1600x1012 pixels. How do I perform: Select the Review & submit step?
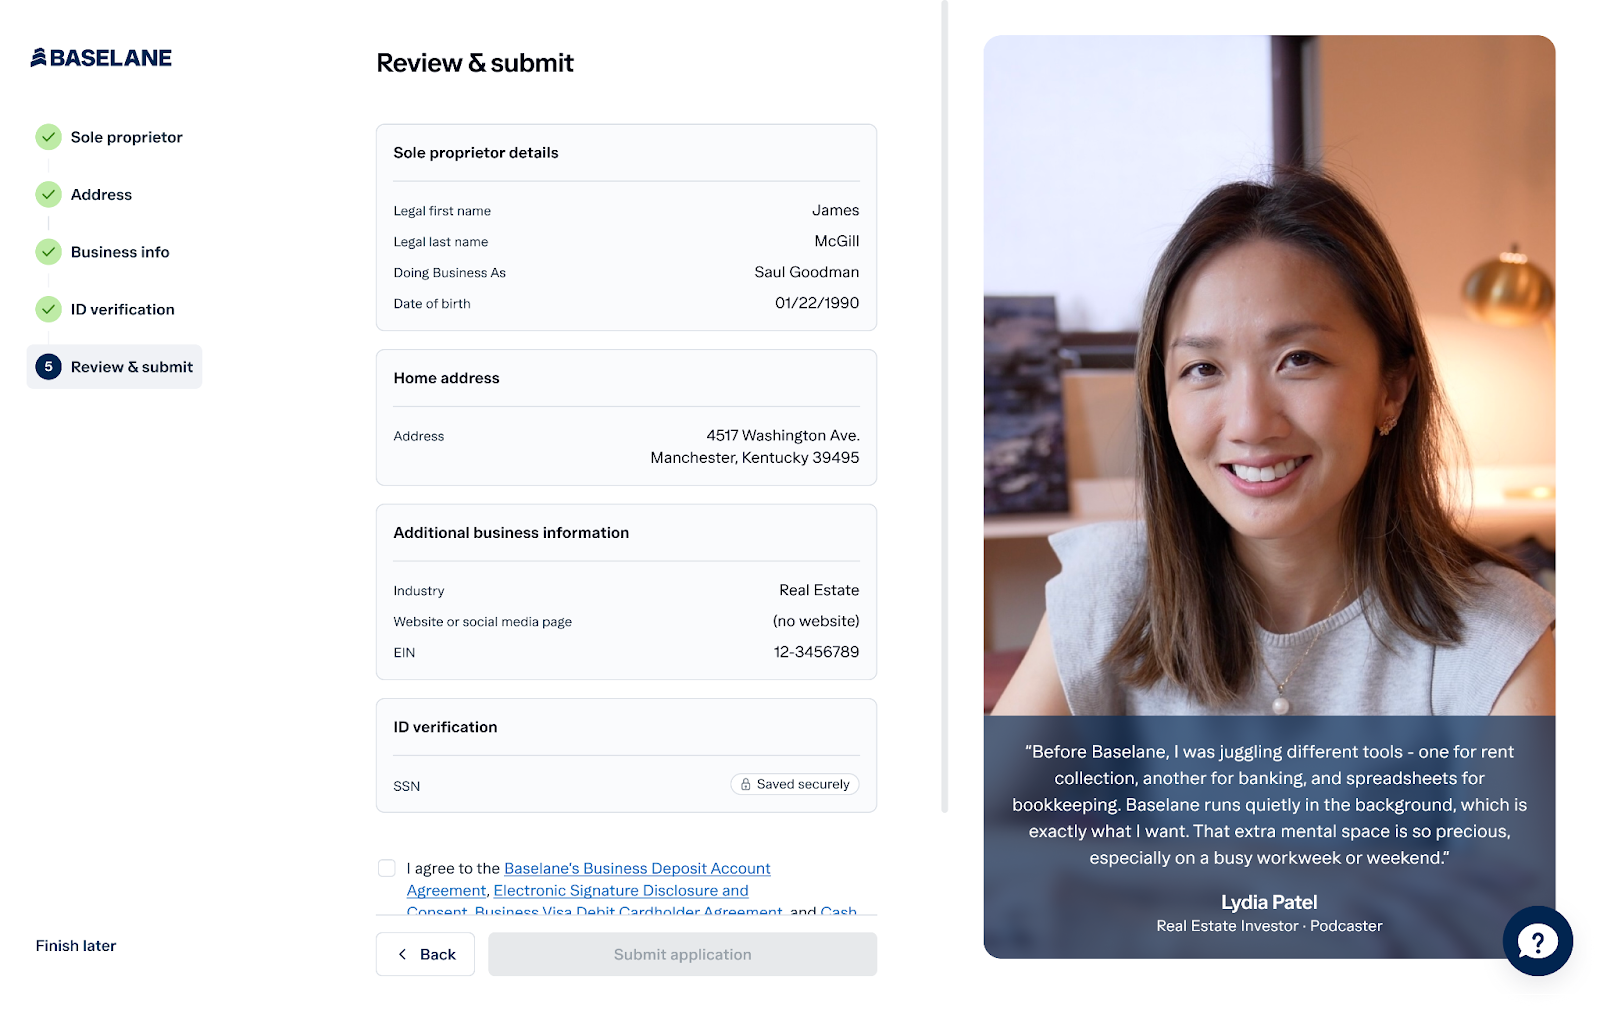click(114, 367)
